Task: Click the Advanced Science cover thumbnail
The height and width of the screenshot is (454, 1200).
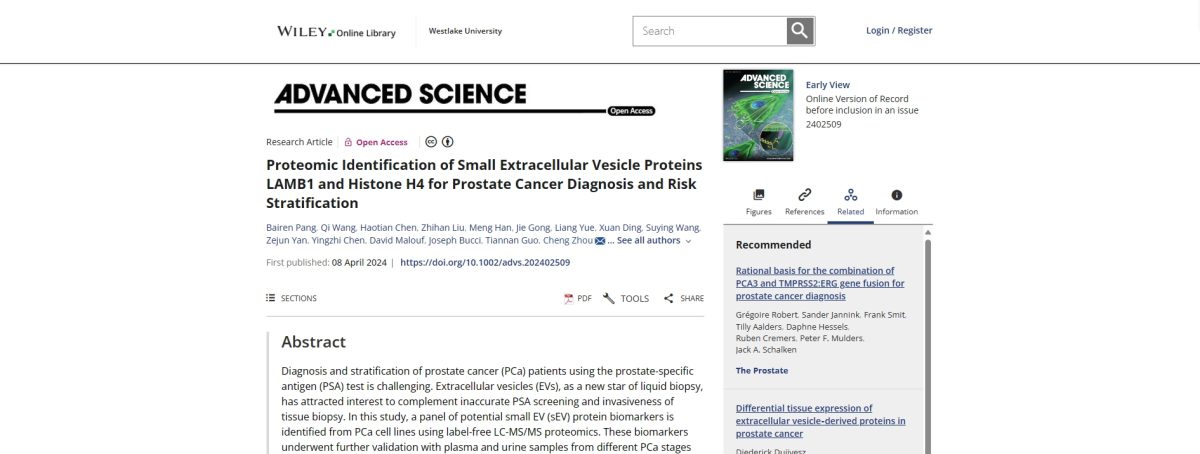Action: [x=757, y=115]
